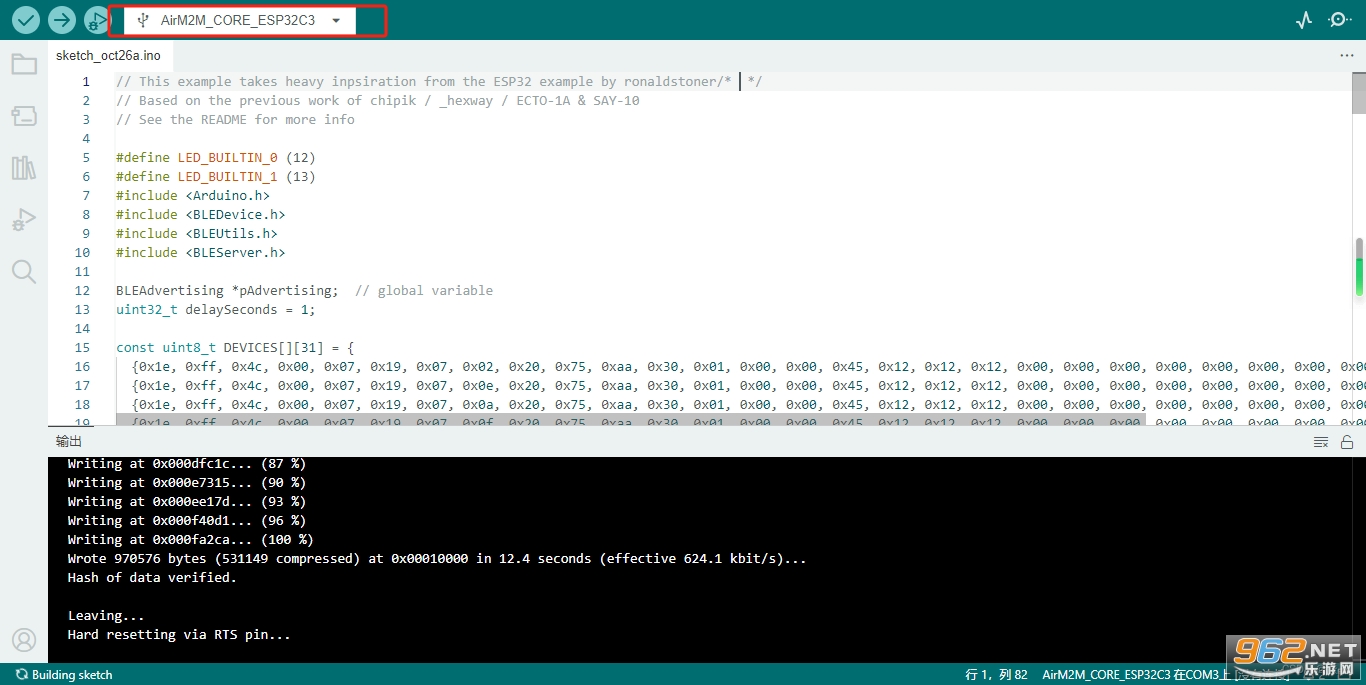Open the Sketchbook folder panel
The height and width of the screenshot is (685, 1366).
pyautogui.click(x=24, y=65)
